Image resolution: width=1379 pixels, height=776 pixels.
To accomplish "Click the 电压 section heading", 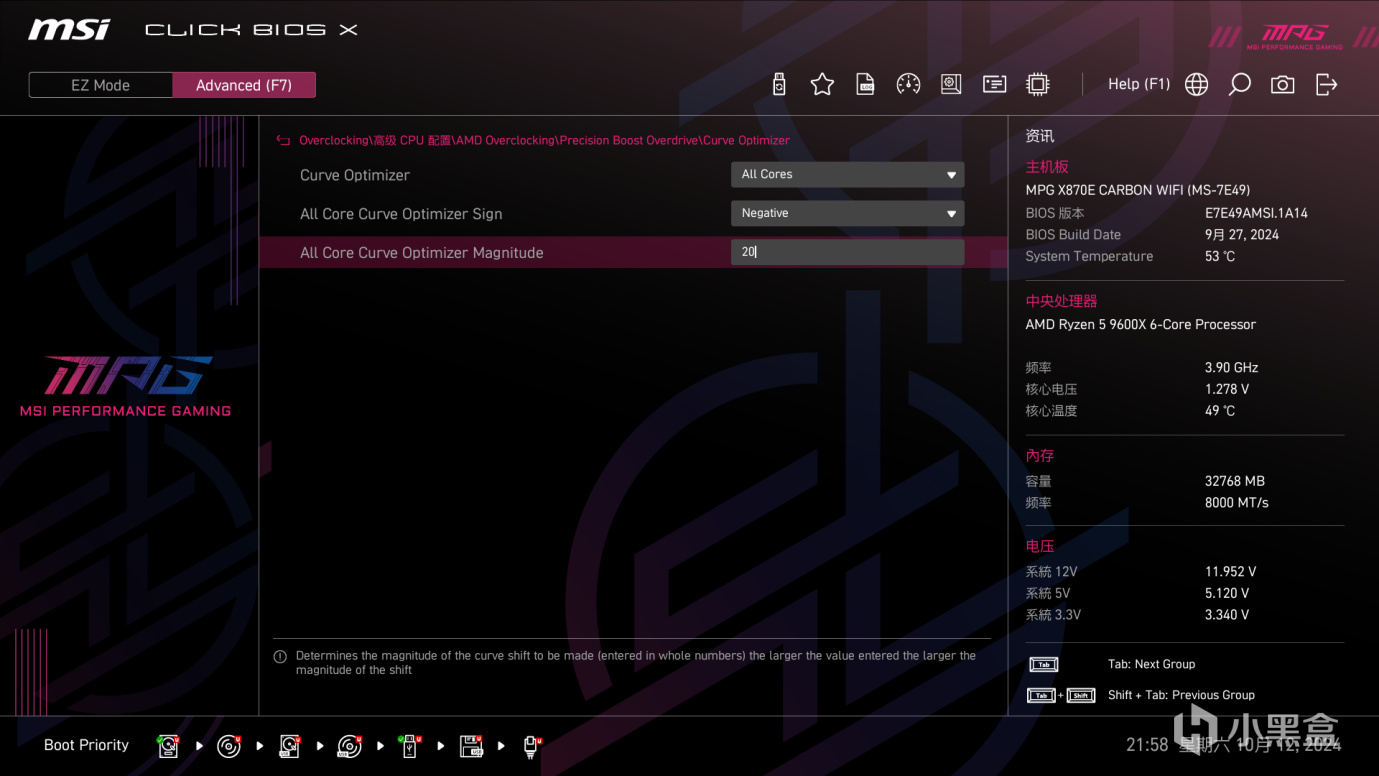I will point(1040,547).
